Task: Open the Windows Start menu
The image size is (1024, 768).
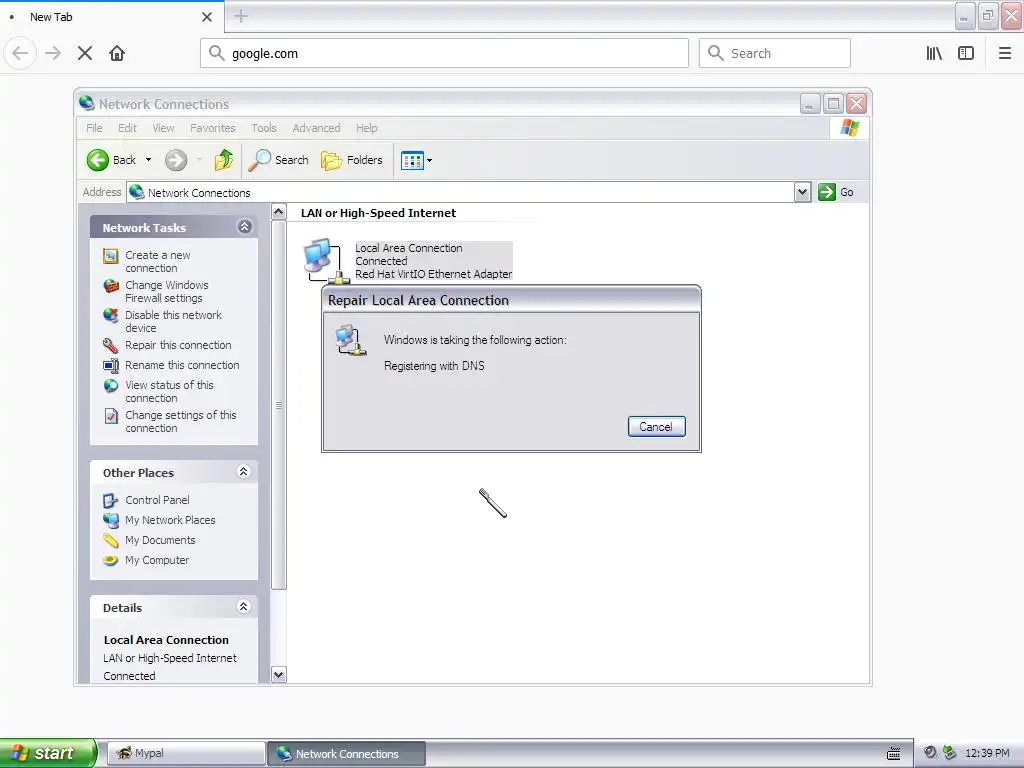Action: pos(48,753)
